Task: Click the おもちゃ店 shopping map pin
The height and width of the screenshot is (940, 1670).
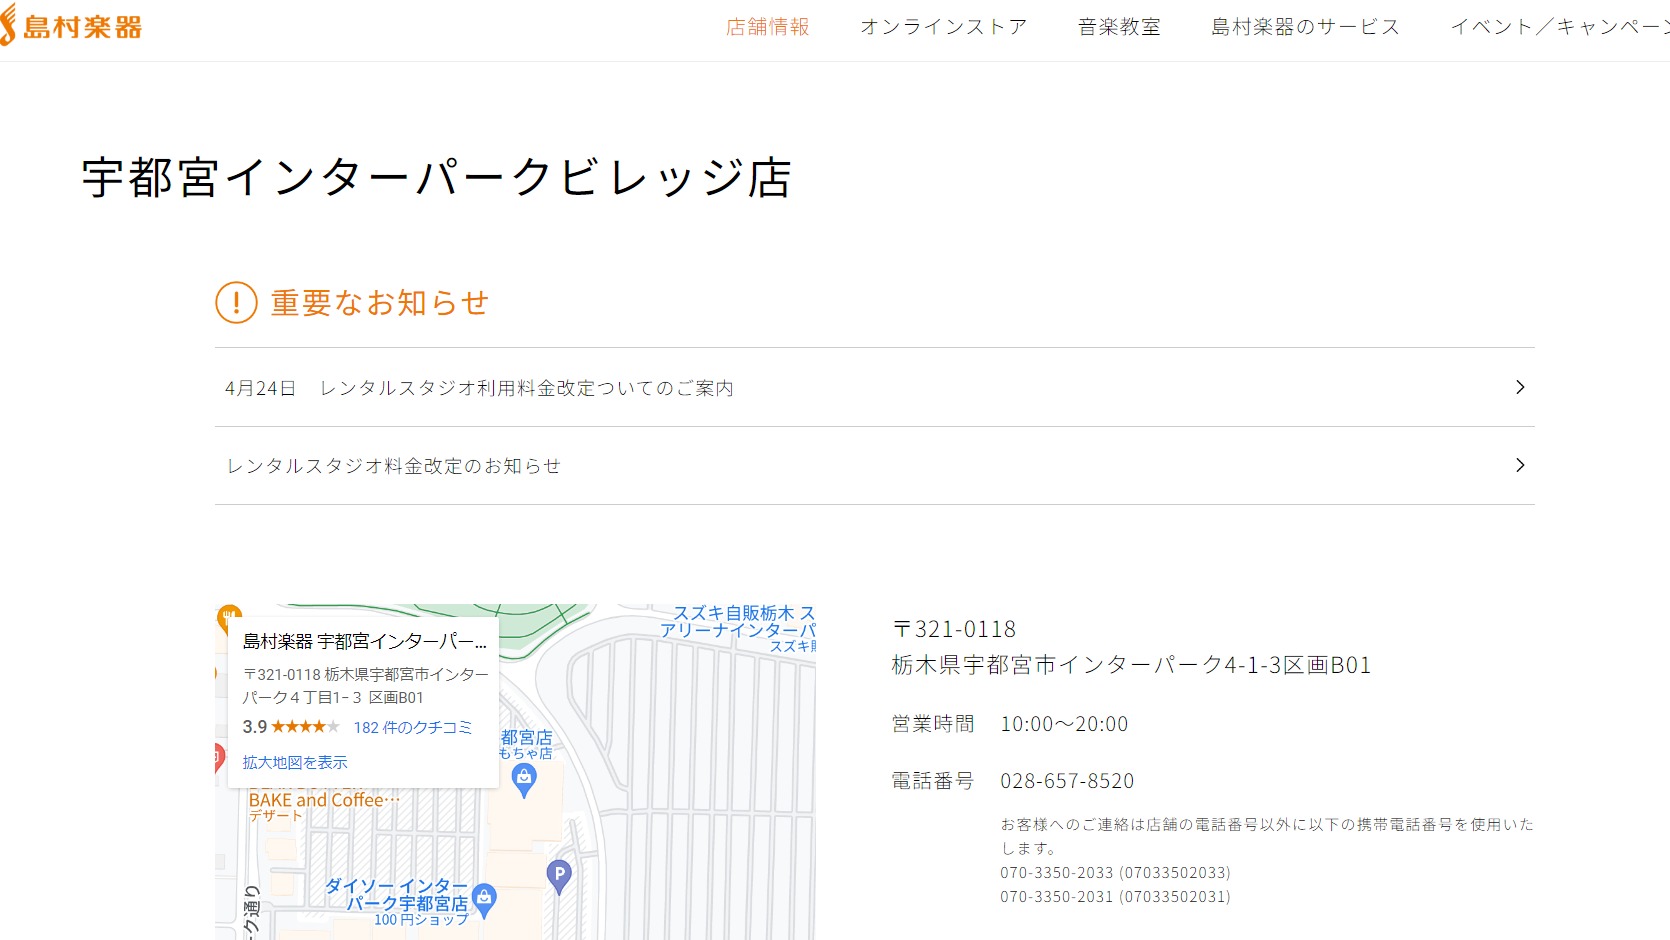Action: (523, 781)
